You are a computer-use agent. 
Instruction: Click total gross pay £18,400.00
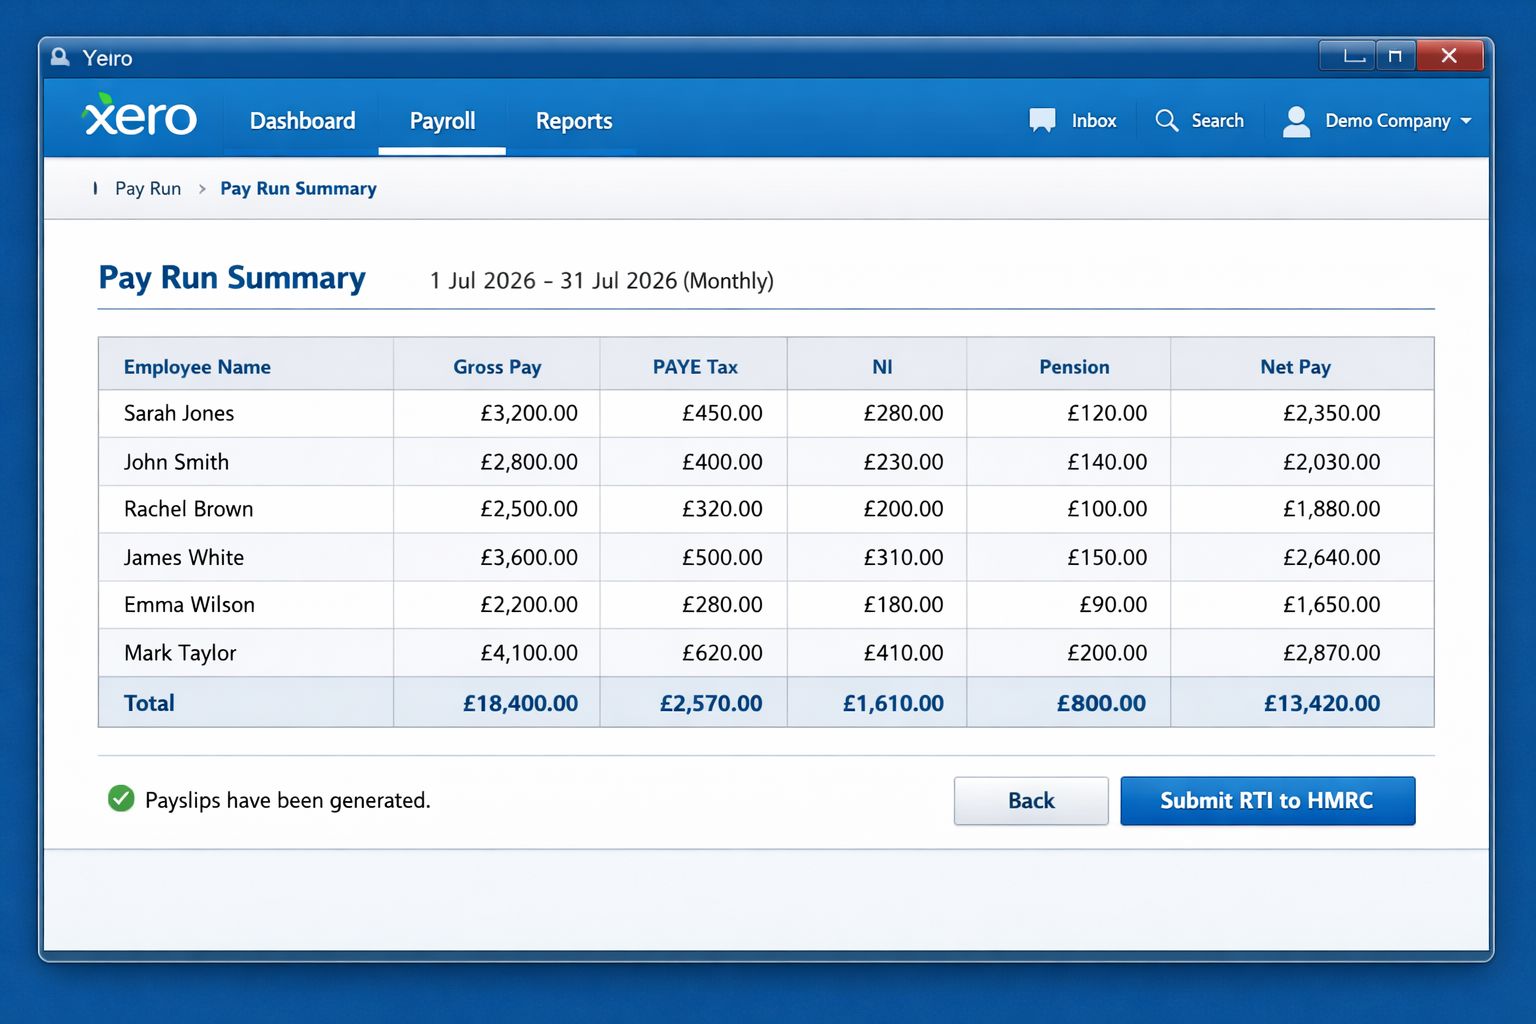click(520, 703)
